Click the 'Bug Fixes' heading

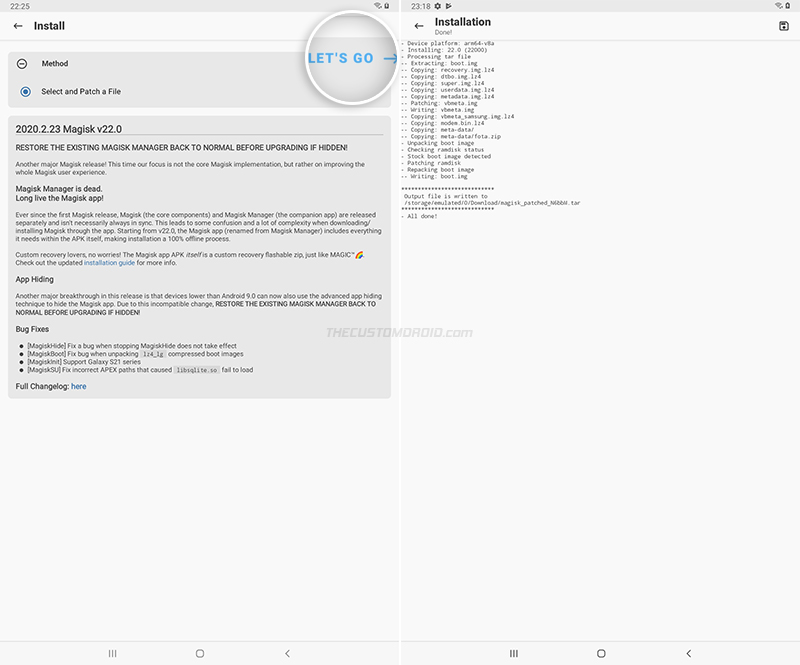32,329
